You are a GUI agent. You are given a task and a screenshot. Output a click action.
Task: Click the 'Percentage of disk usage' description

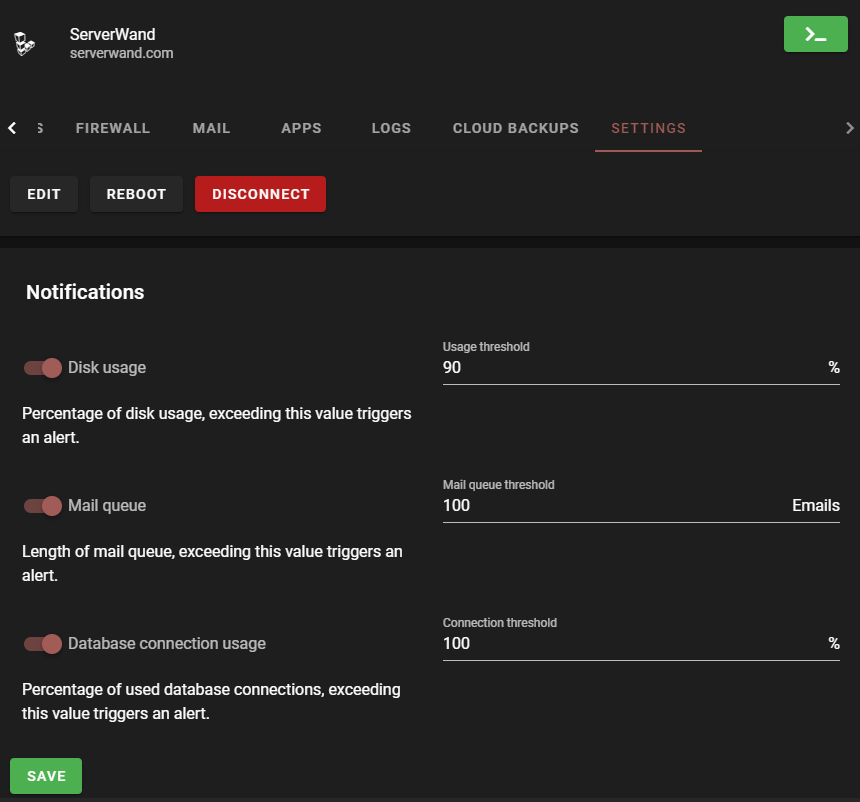tap(217, 425)
